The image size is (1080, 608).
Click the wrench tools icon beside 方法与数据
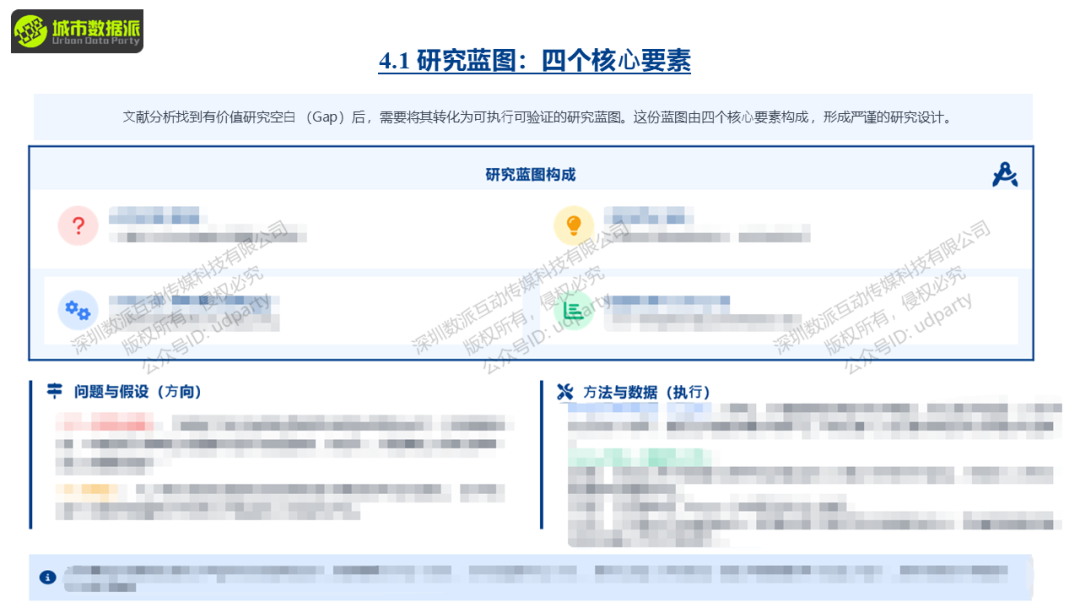coord(565,392)
